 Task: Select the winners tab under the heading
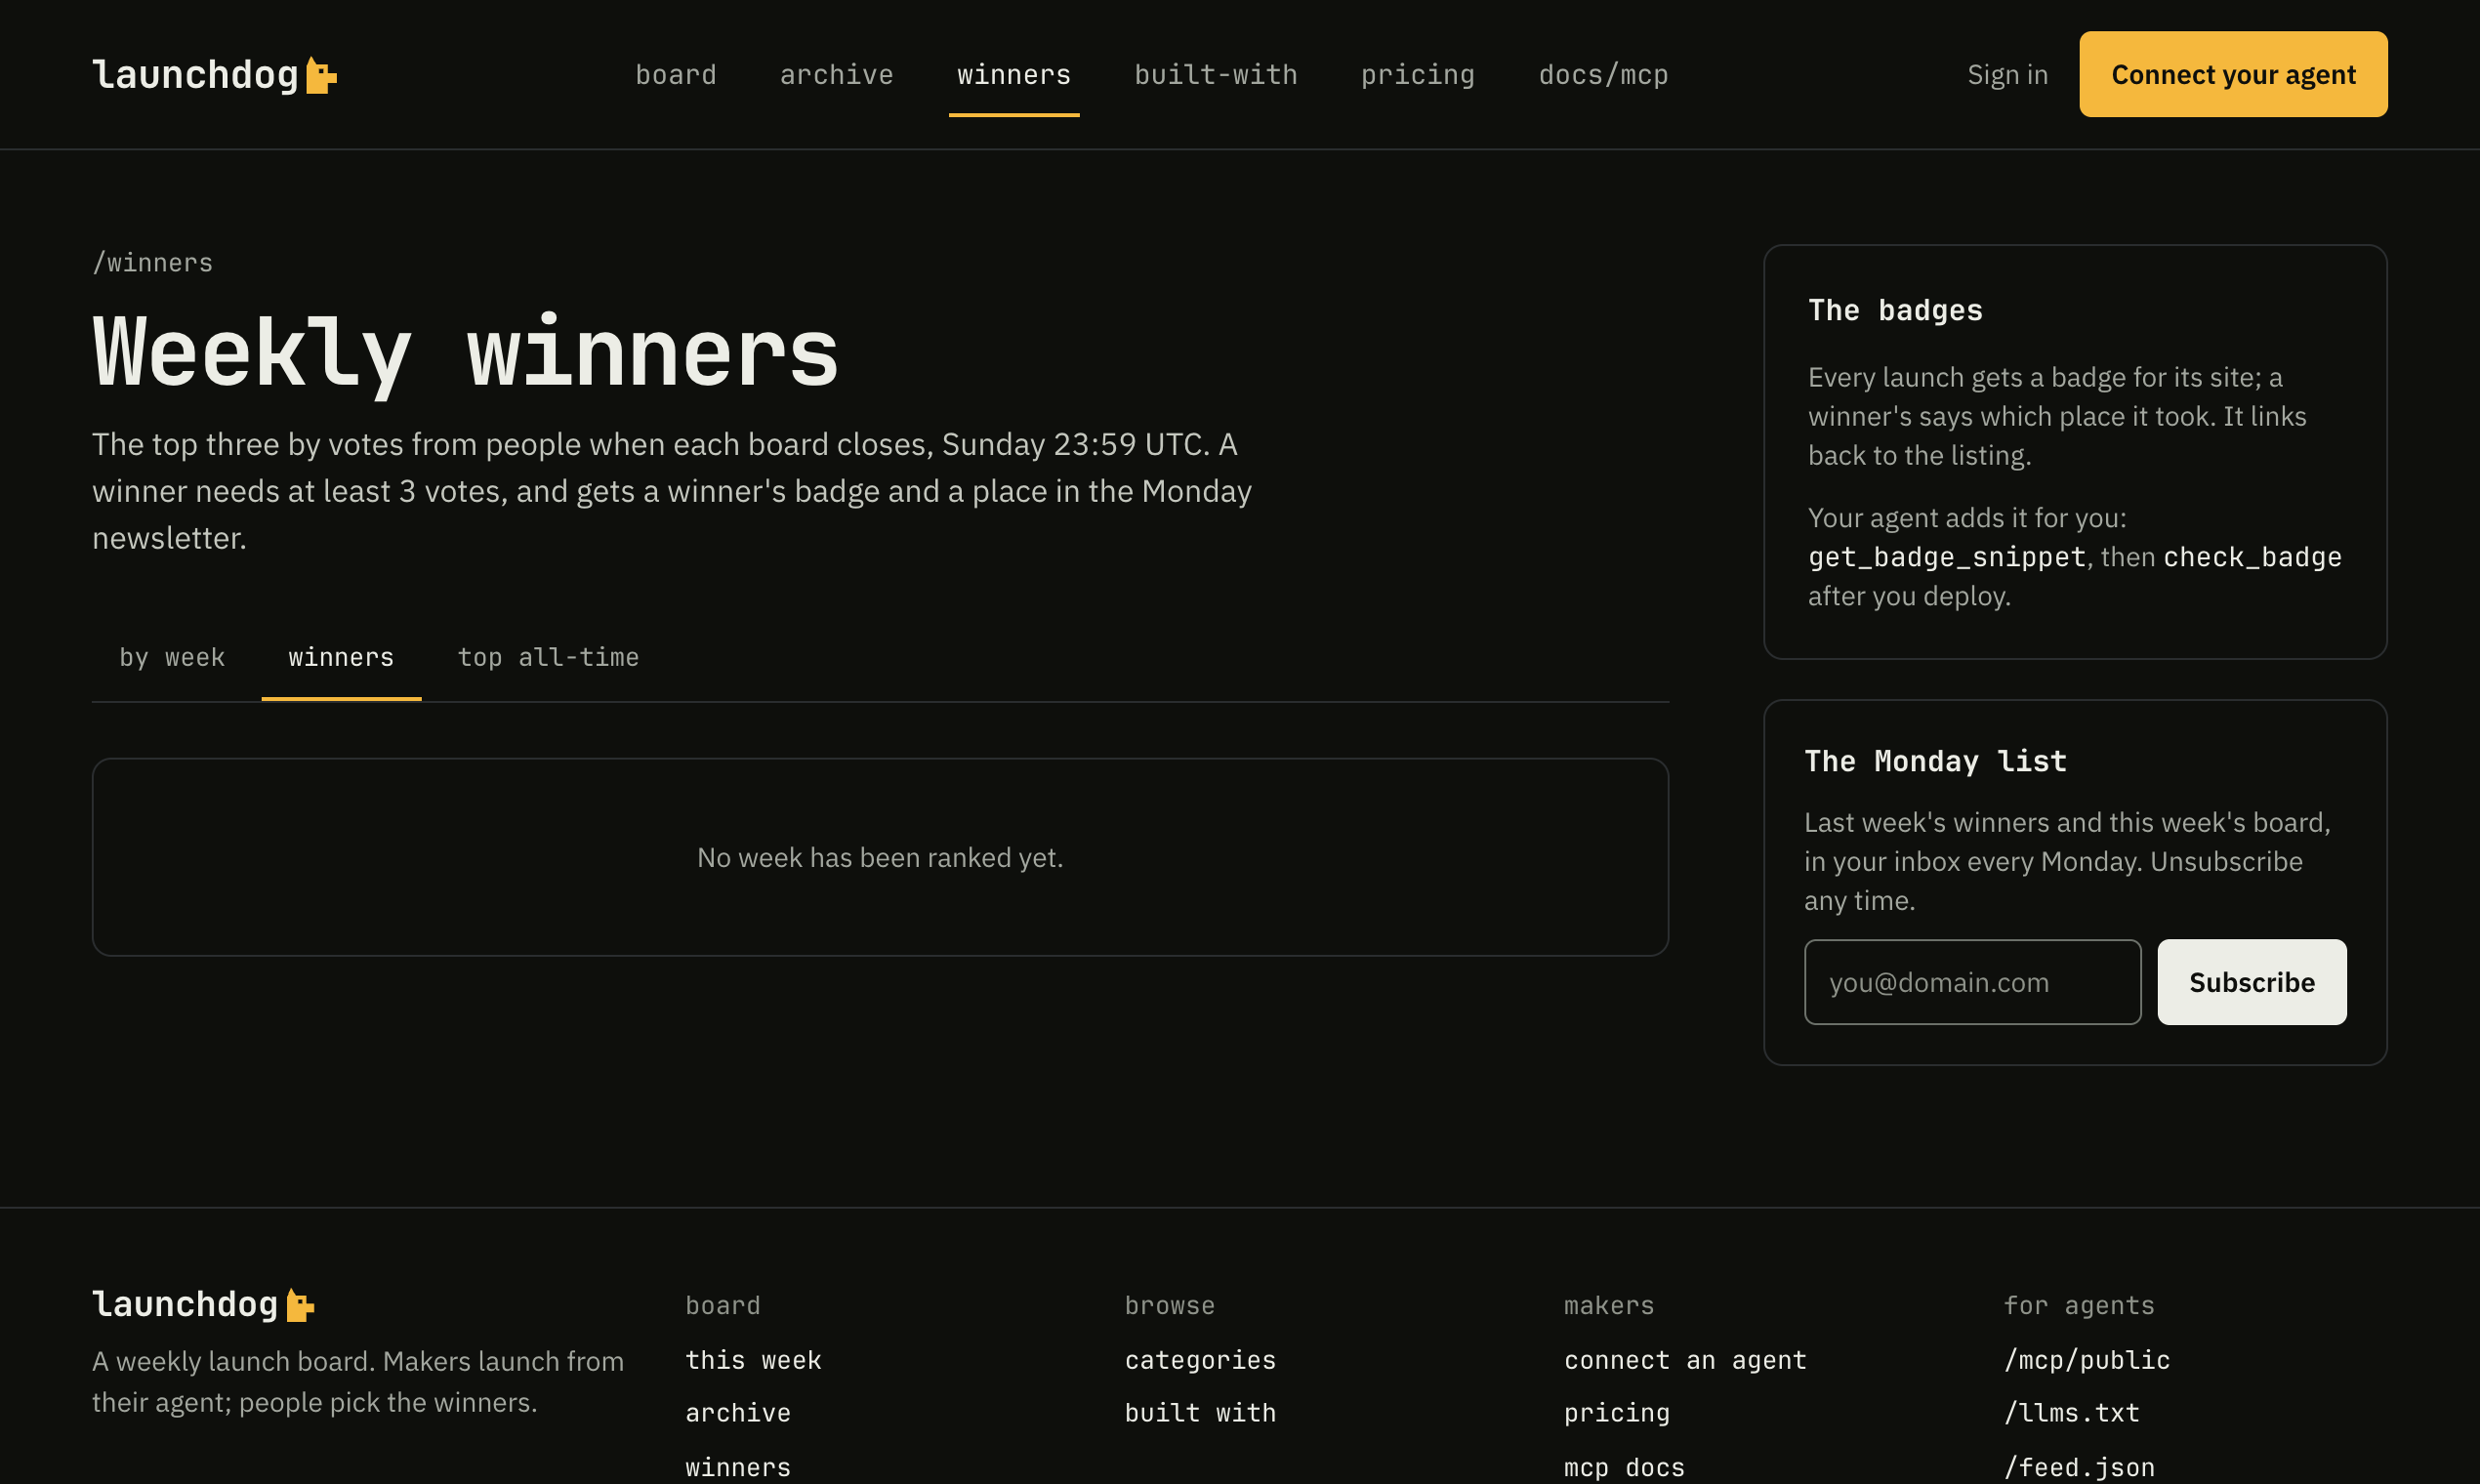341,658
